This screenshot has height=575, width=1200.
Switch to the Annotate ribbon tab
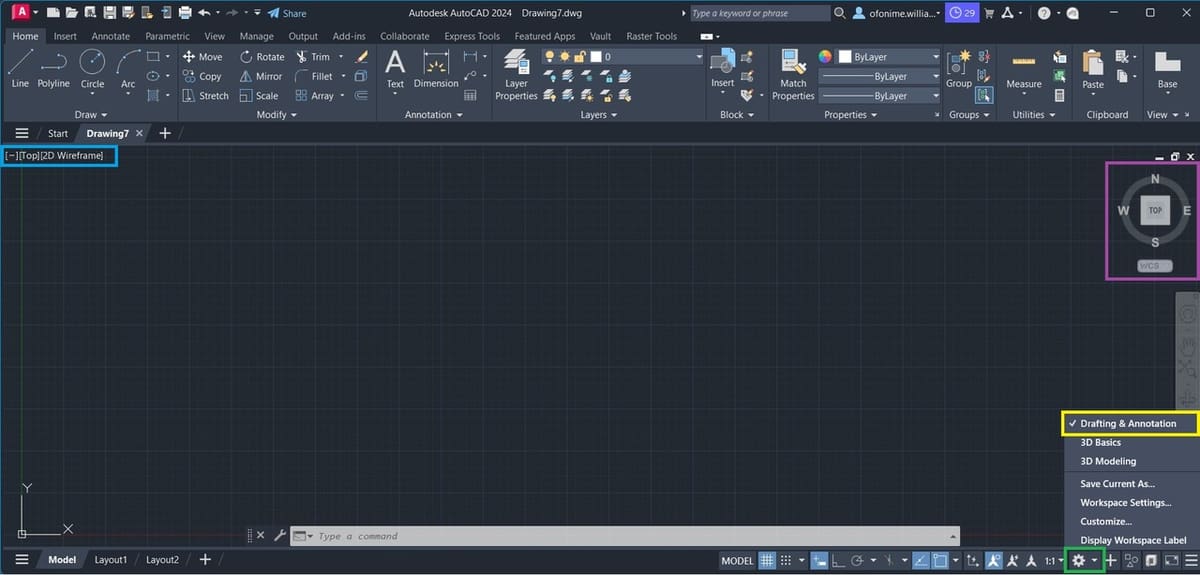[111, 36]
